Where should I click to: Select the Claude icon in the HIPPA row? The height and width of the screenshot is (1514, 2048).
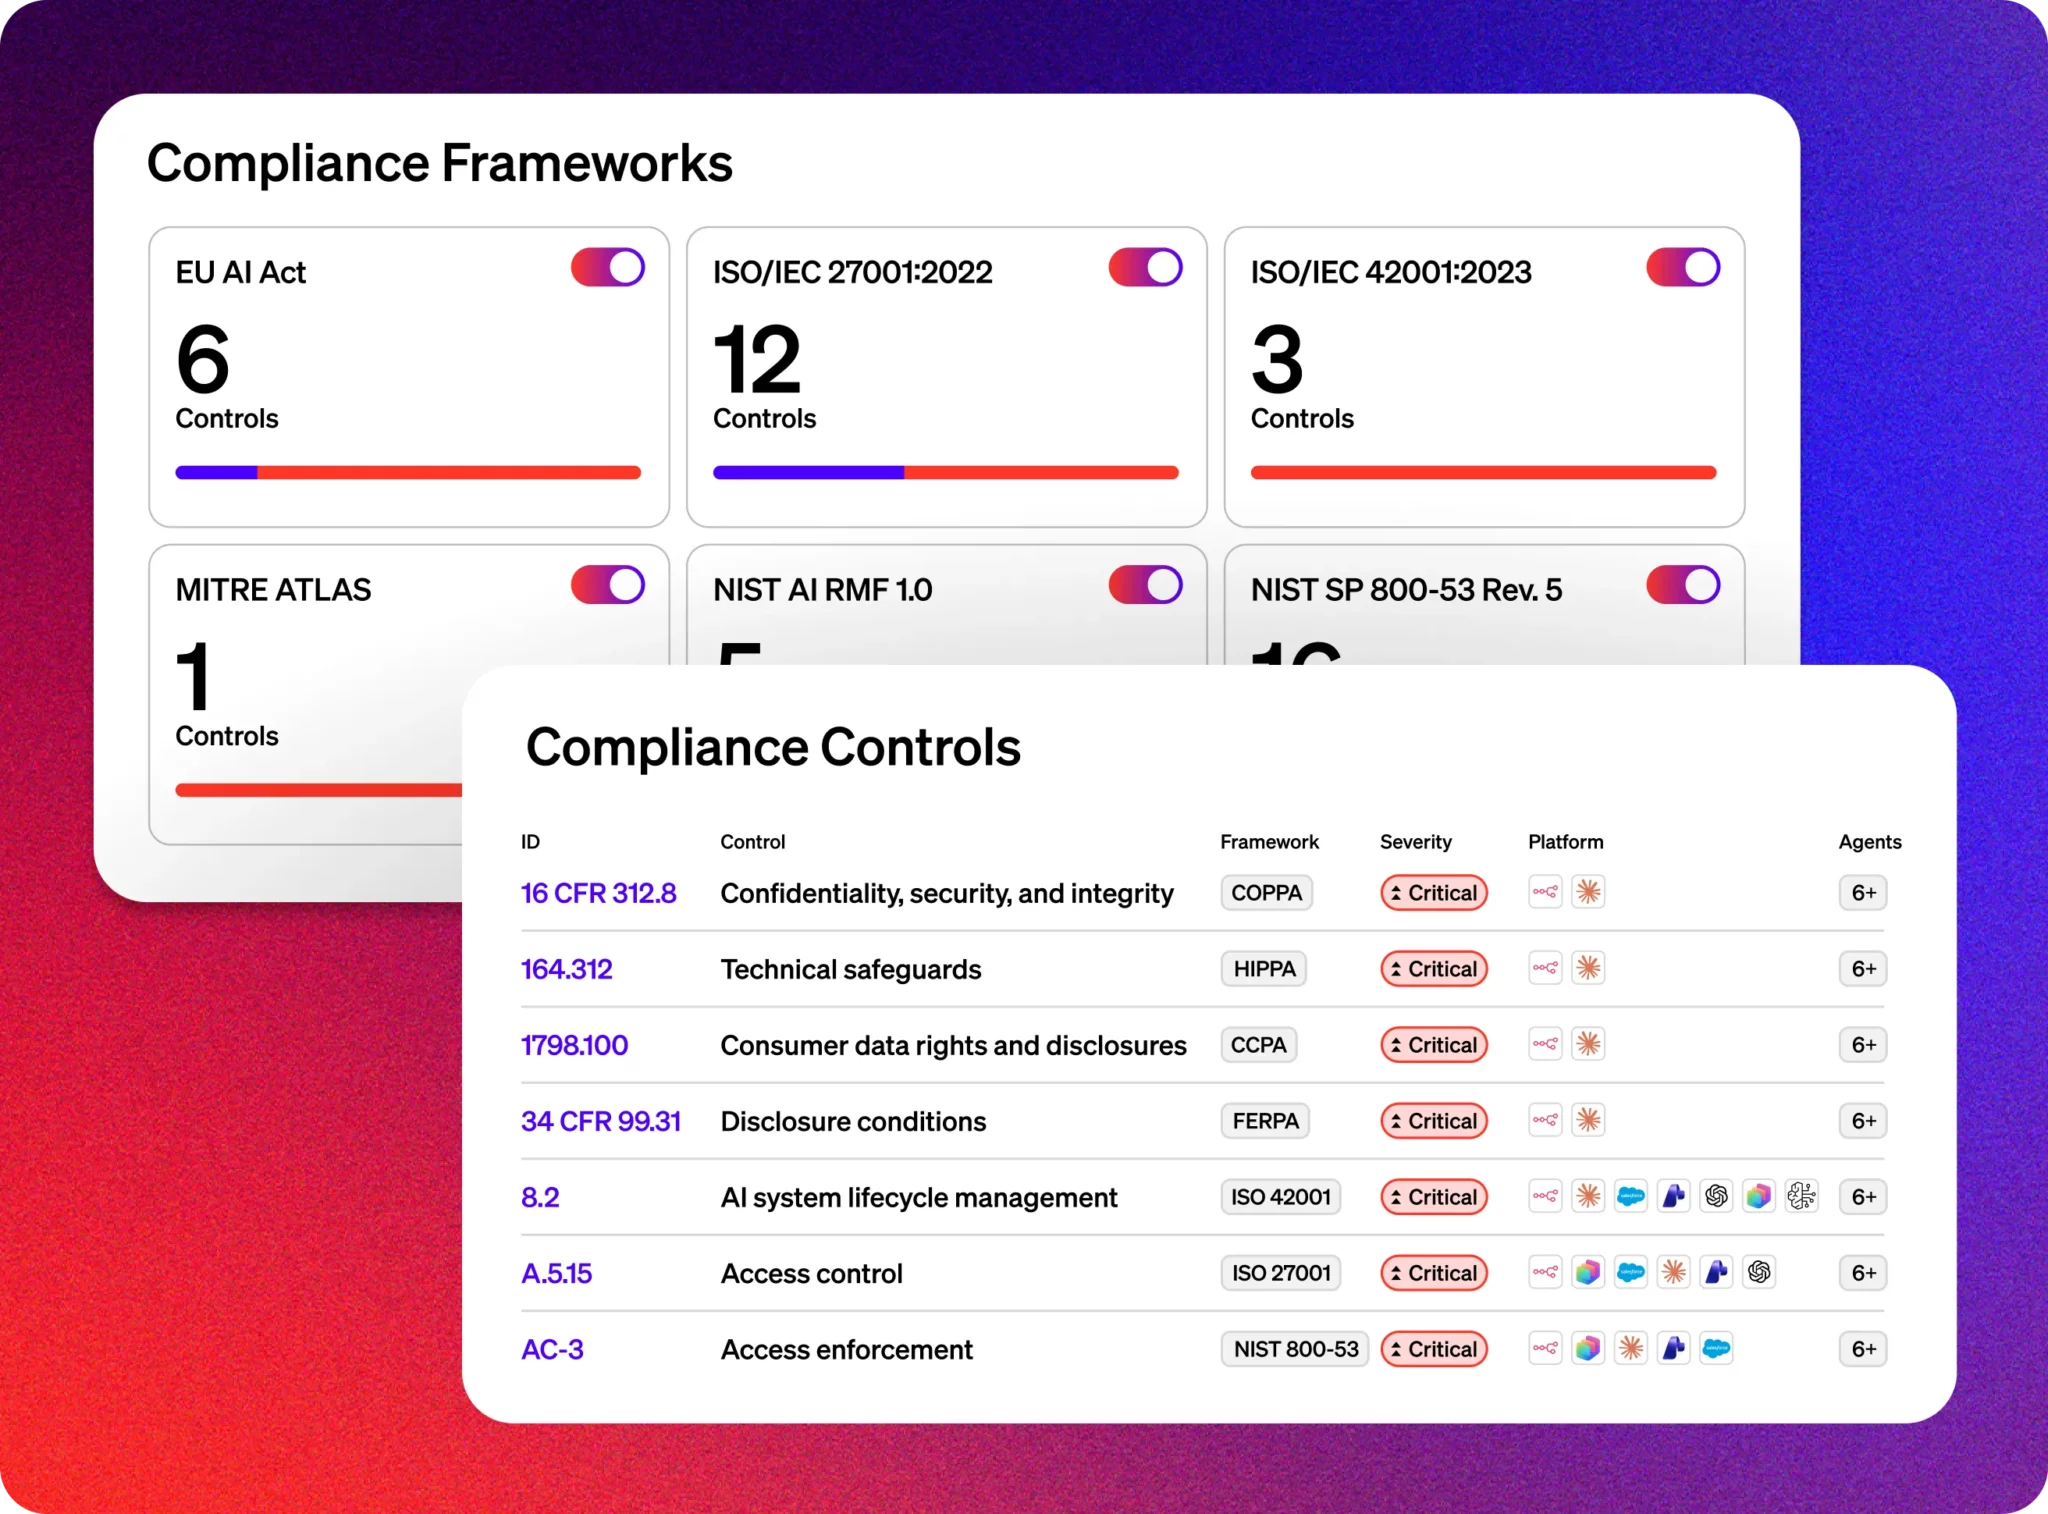1588,968
